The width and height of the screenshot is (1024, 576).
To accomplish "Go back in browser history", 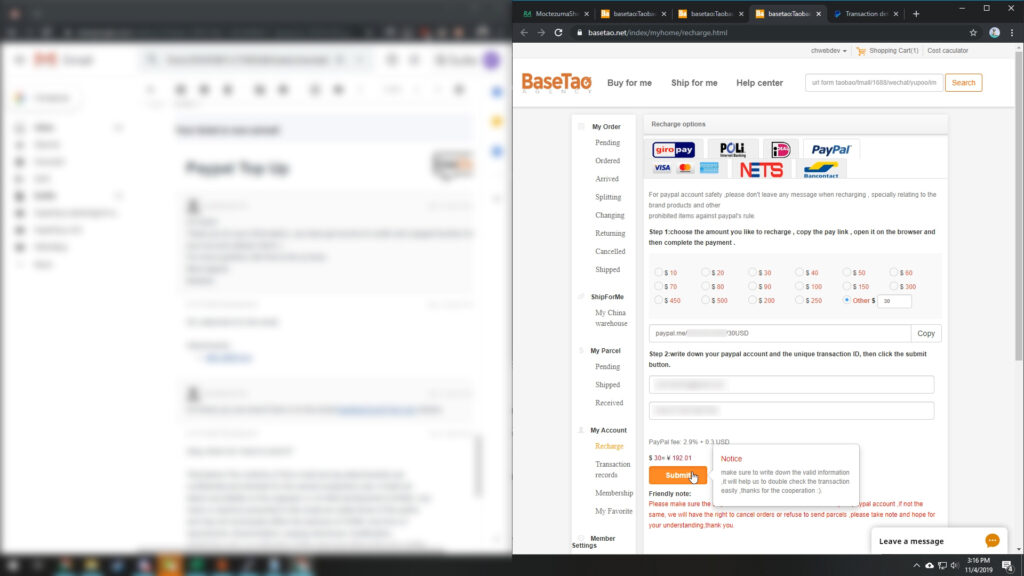I will click(x=524, y=33).
